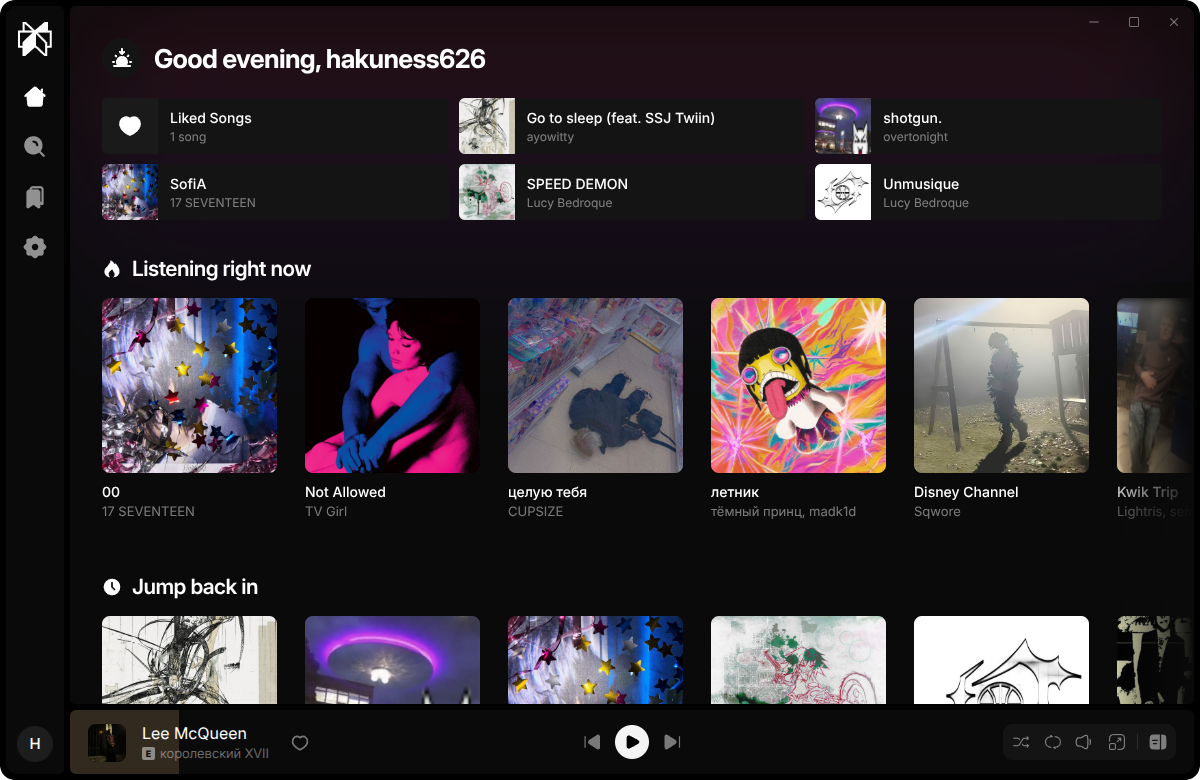Open the Lee McQueen track title
This screenshot has height=780, width=1200.
point(194,733)
